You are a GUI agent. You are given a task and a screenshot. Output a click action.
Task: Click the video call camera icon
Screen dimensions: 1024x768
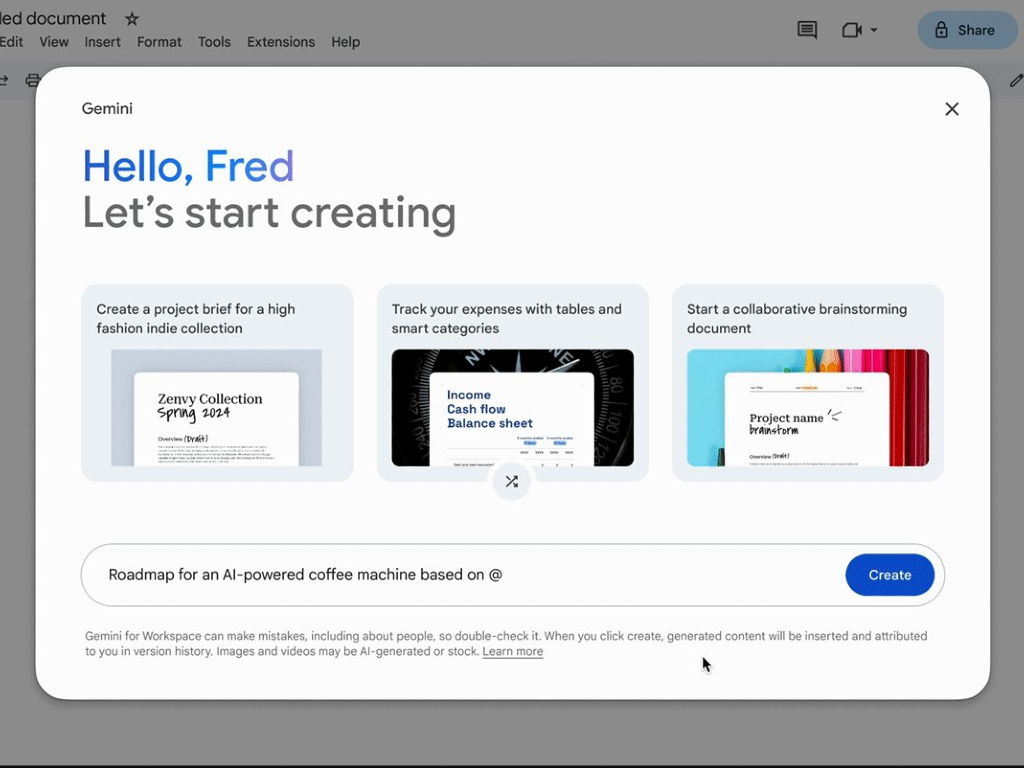tap(852, 30)
